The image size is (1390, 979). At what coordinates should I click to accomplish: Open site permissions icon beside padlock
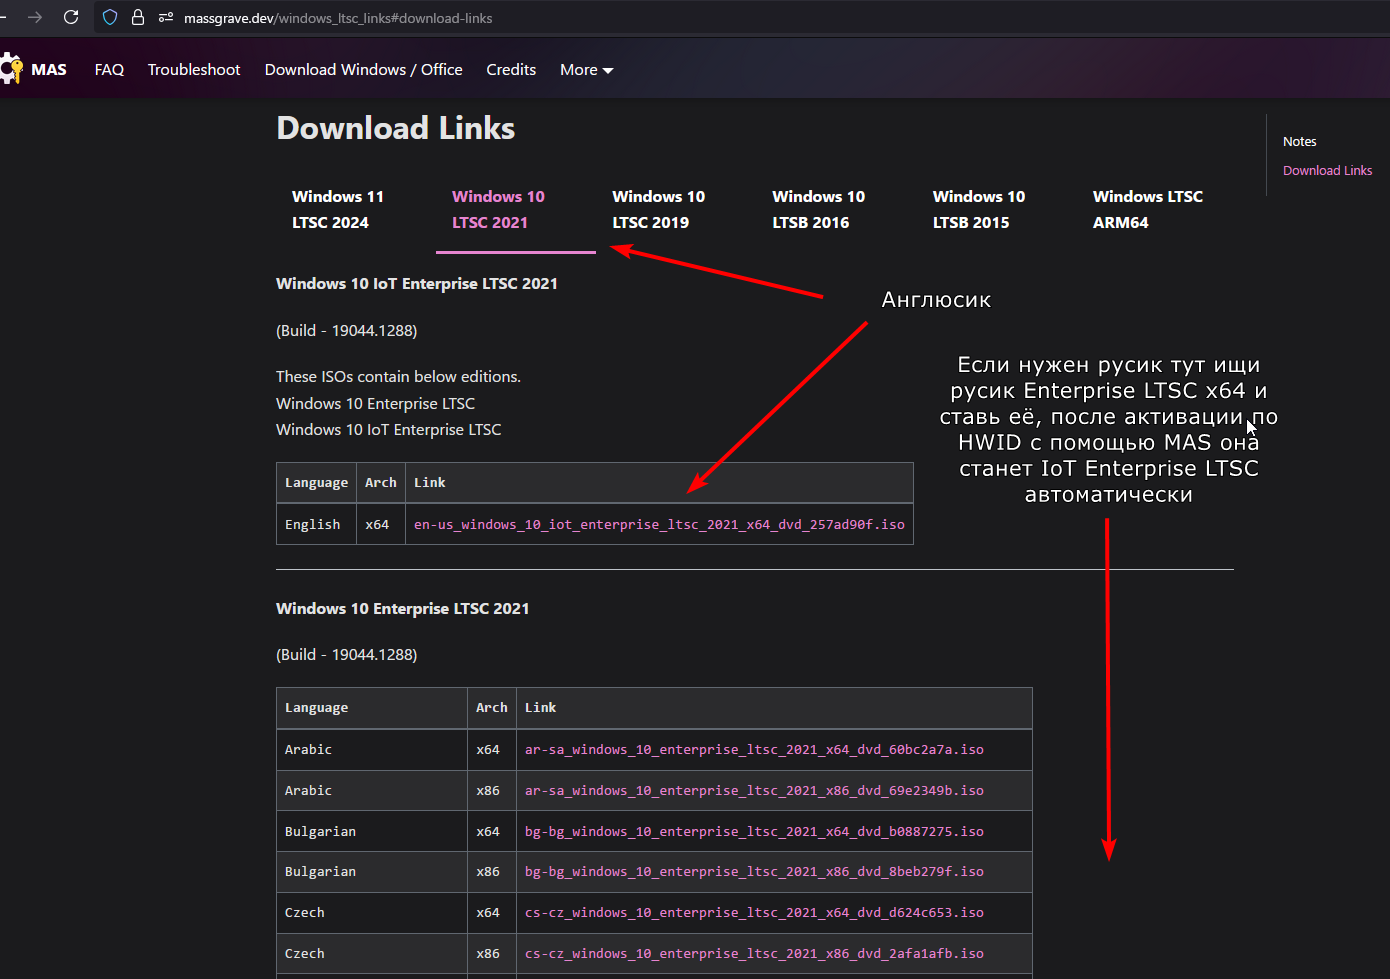(166, 17)
